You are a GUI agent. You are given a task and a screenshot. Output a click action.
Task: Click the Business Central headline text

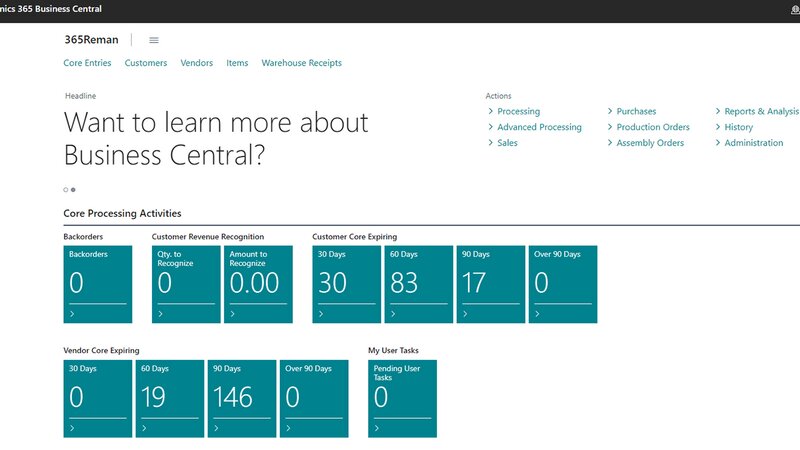coord(216,138)
